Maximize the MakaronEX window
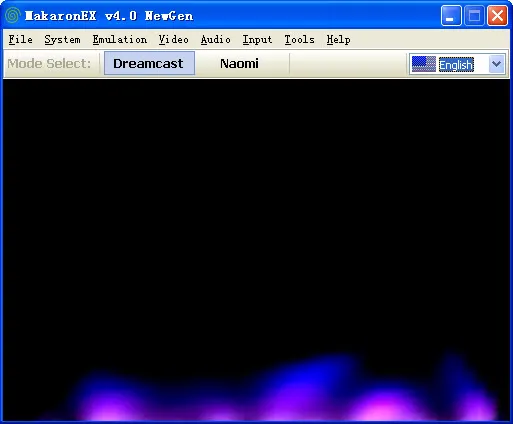This screenshot has width=513, height=424. pos(474,15)
